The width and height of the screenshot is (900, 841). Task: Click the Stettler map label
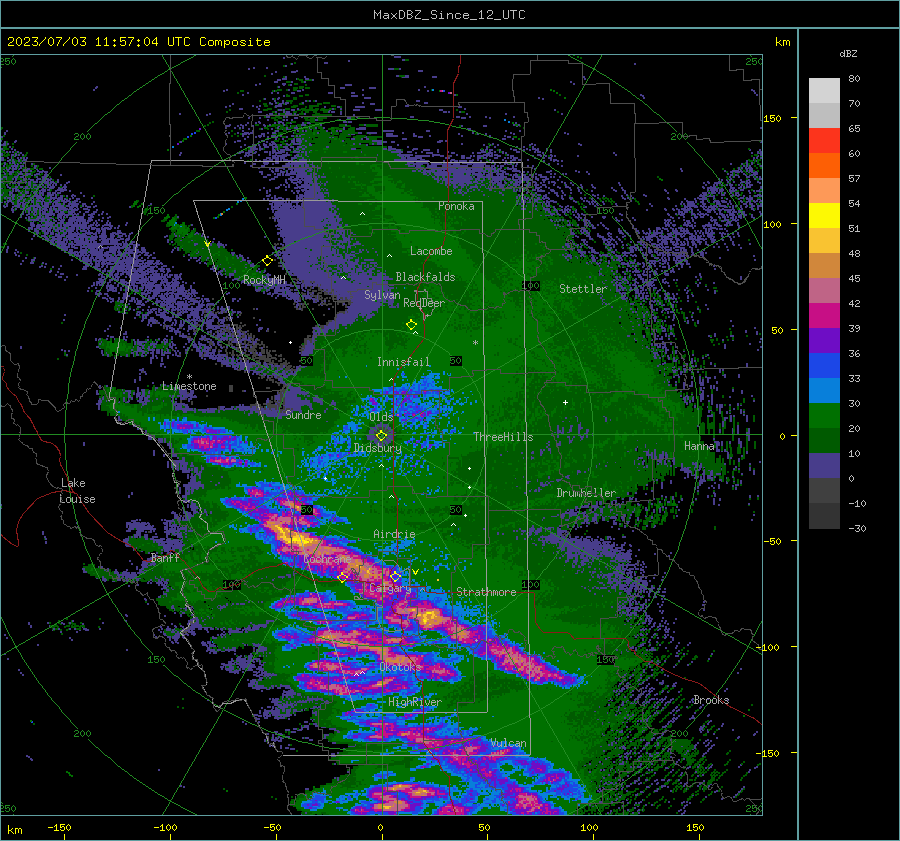pos(583,289)
